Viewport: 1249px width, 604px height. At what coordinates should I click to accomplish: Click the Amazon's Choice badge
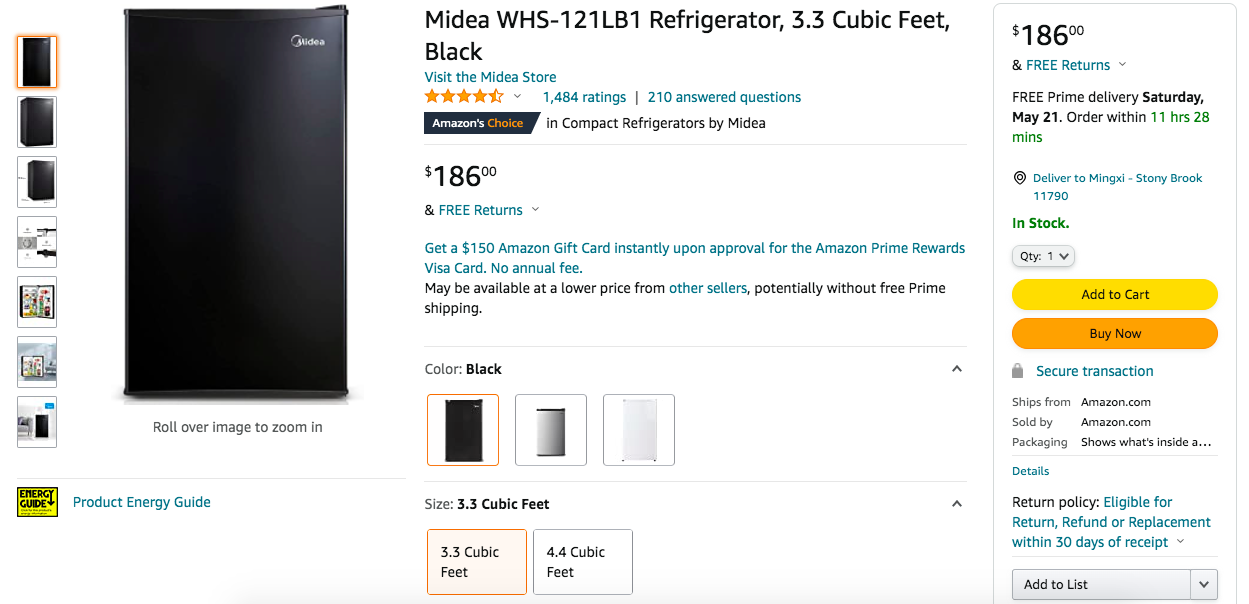coord(478,123)
